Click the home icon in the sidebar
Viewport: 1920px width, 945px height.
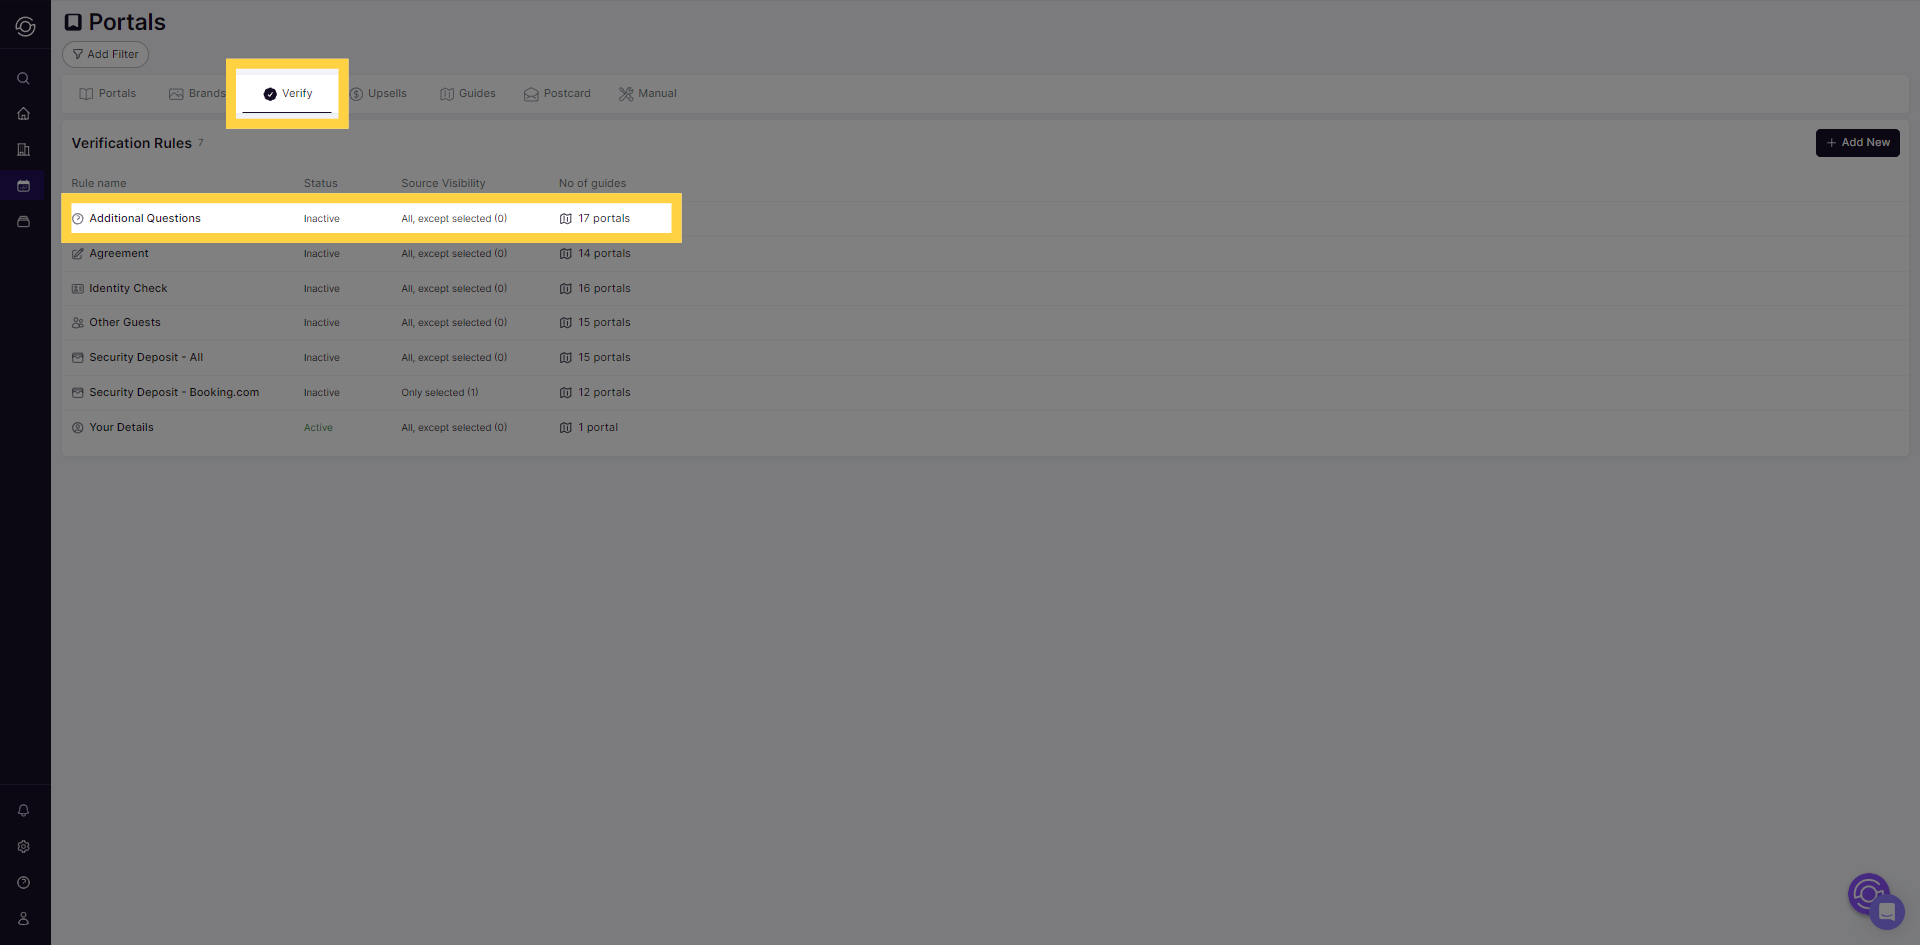pyautogui.click(x=24, y=113)
